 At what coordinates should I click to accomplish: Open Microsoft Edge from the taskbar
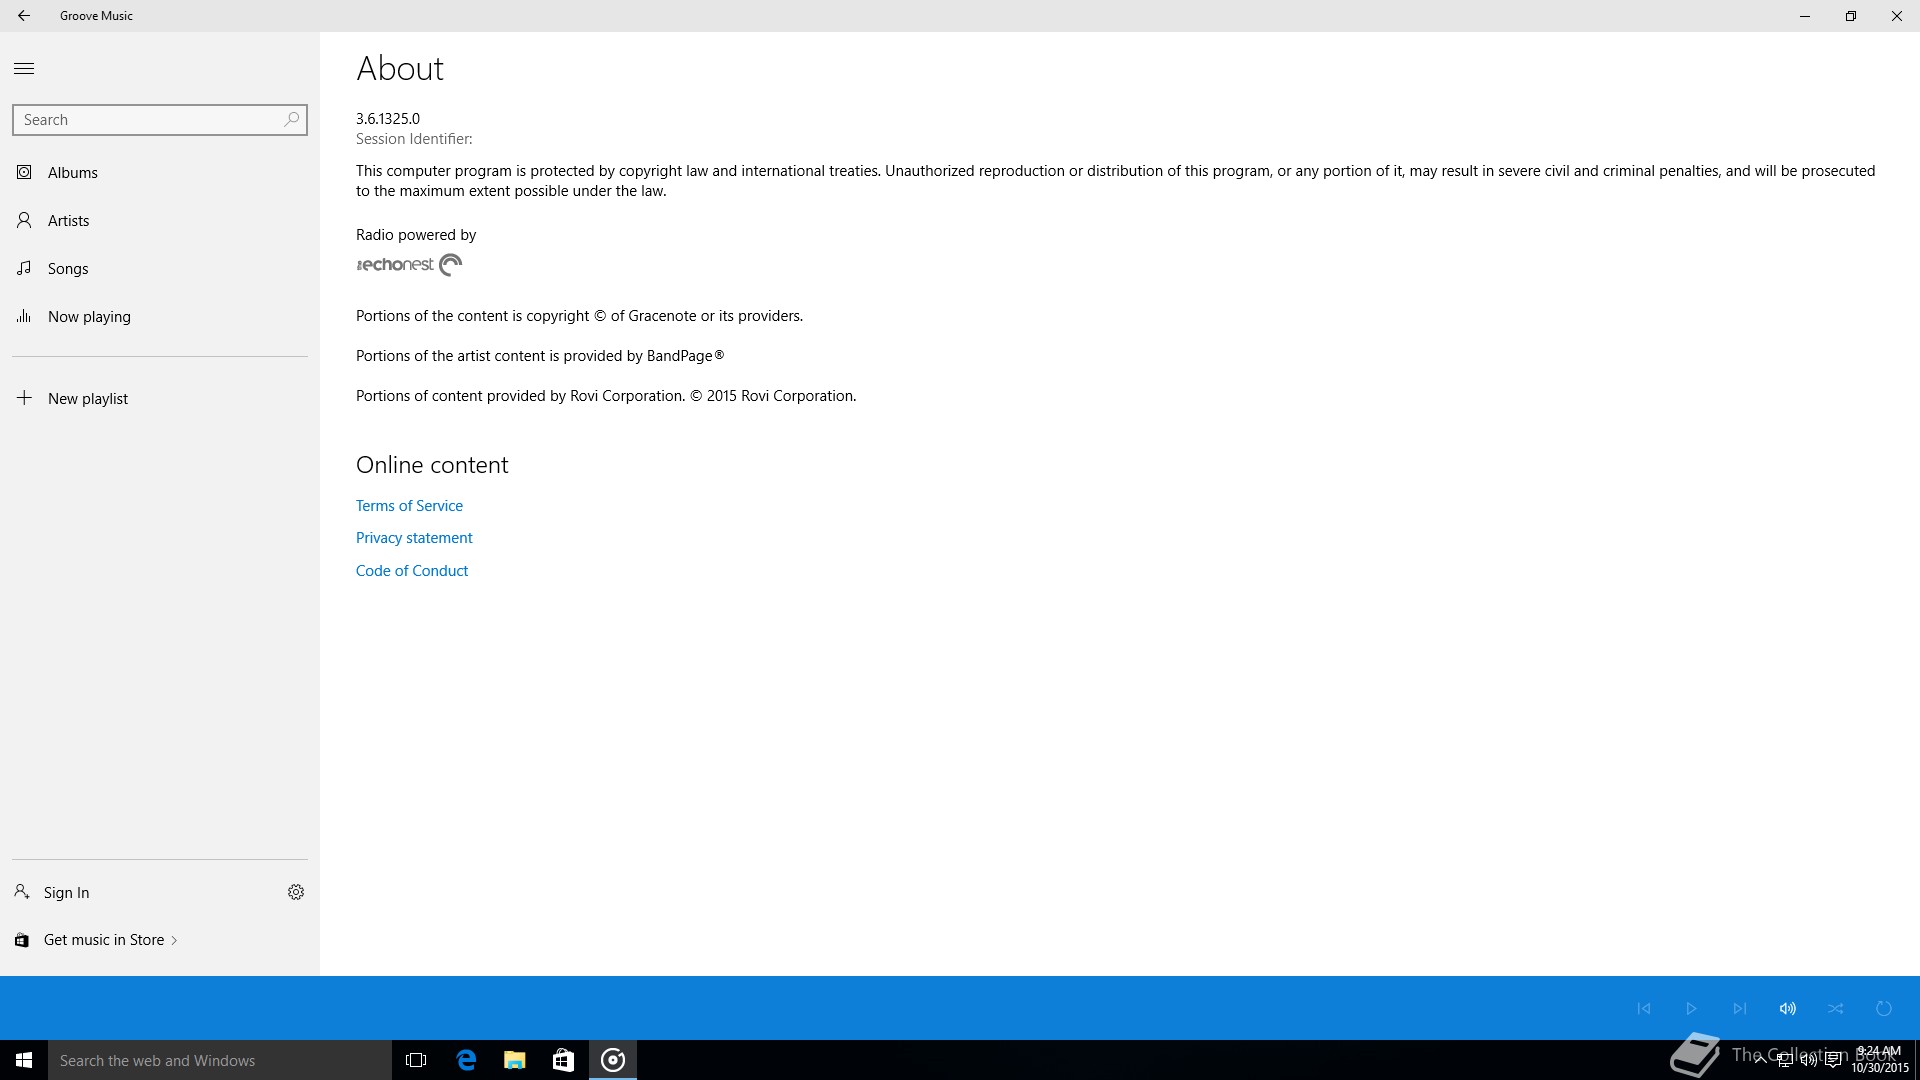(x=466, y=1060)
